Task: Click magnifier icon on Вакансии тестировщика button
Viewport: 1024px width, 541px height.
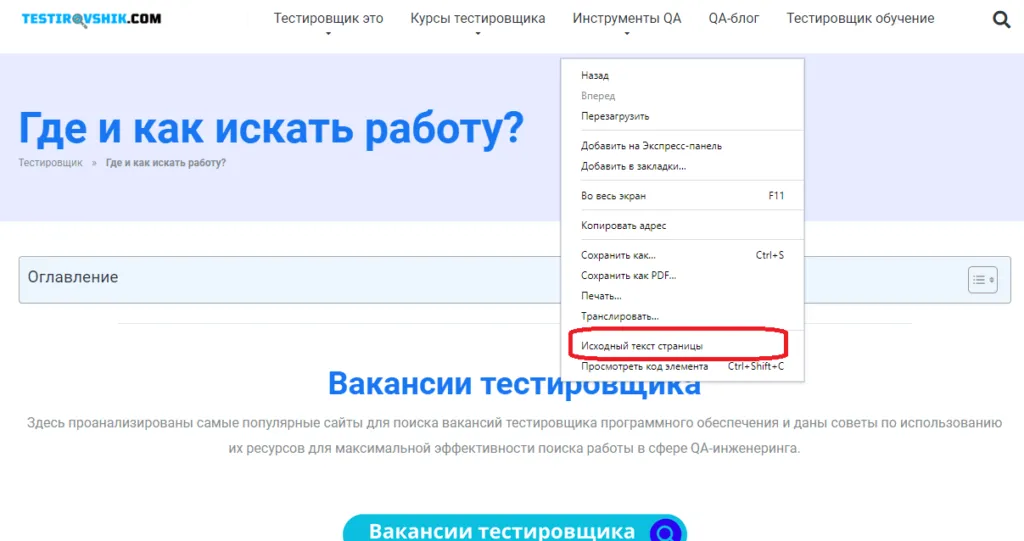Action: 666,532
